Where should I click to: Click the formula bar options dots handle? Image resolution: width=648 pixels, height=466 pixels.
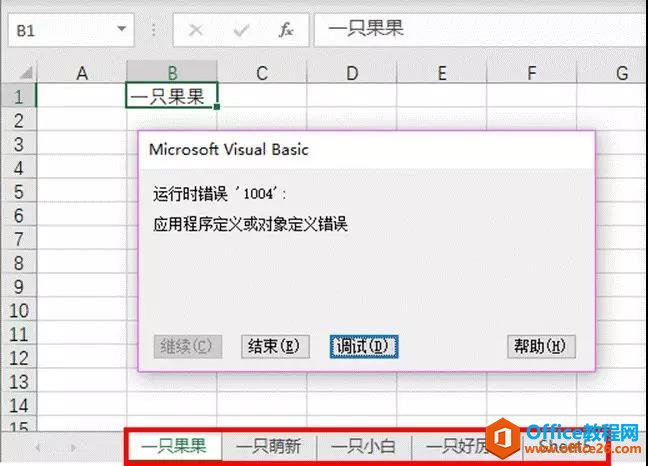point(154,30)
